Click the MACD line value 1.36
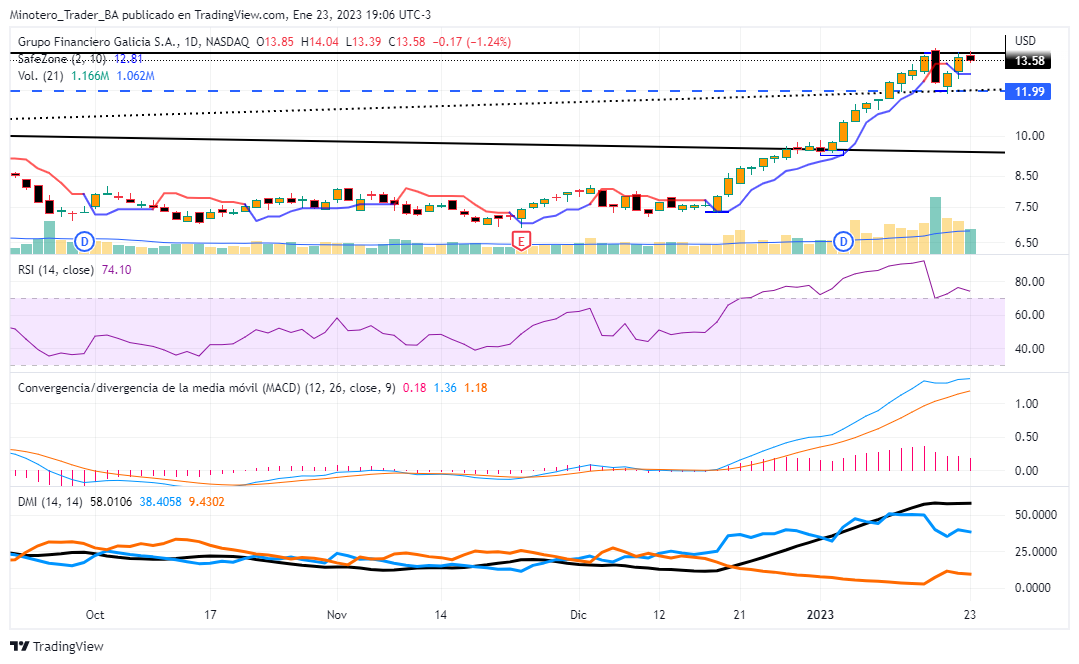The image size is (1079, 664). point(445,387)
